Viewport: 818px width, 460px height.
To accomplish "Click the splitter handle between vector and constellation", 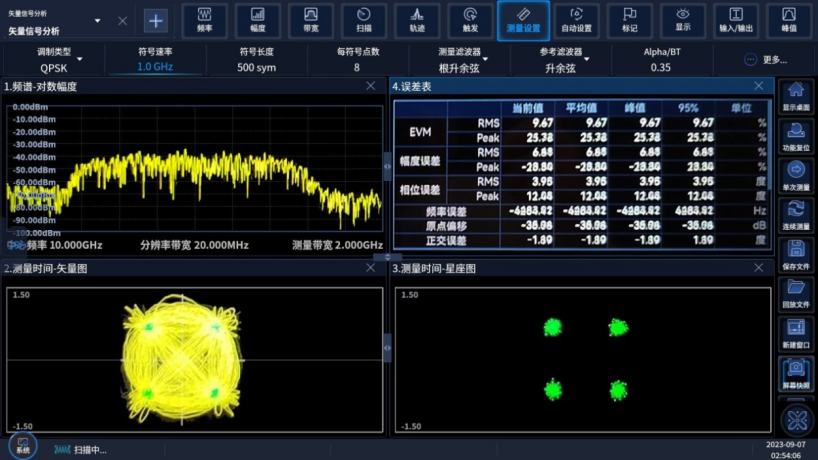I will click(x=387, y=348).
